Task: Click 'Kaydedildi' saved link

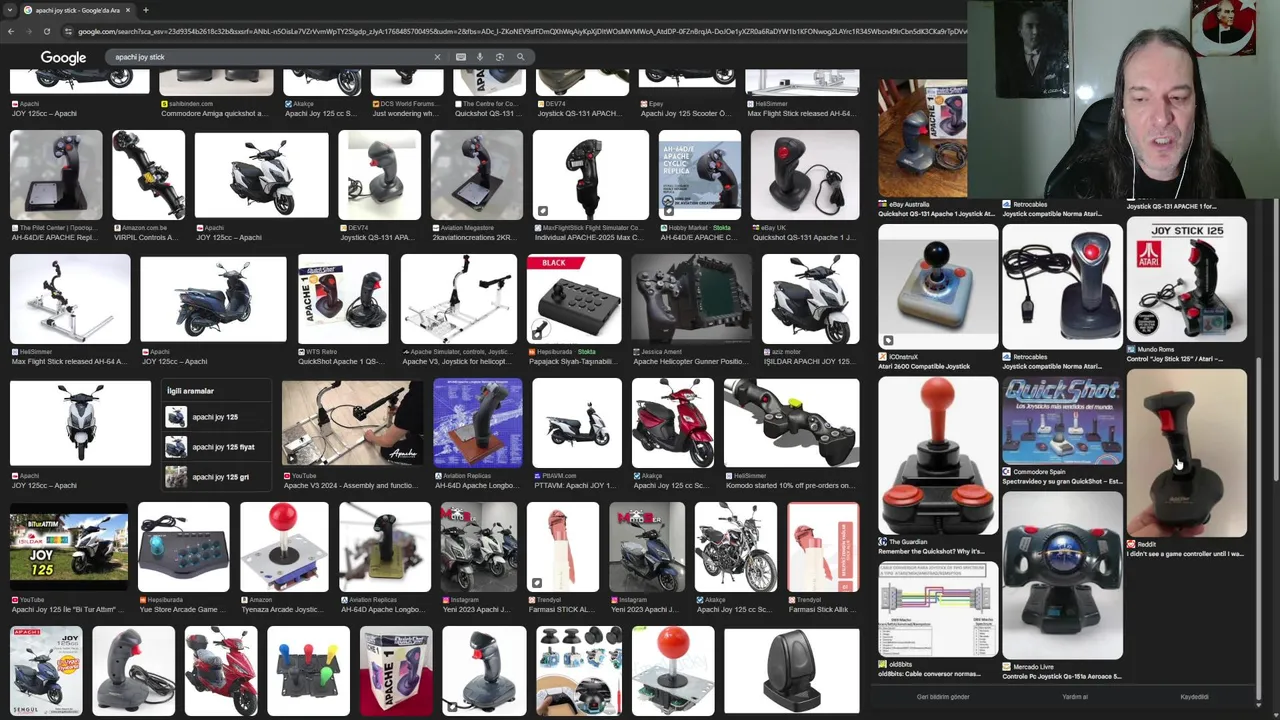Action: click(x=1195, y=697)
